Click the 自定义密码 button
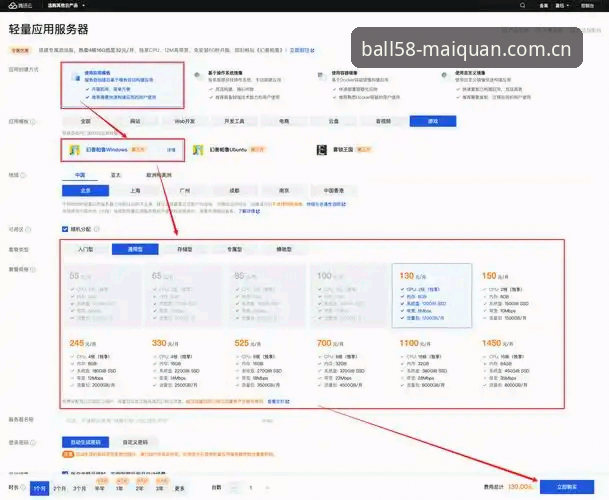Image resolution: width=609 pixels, height=500 pixels. [135, 442]
